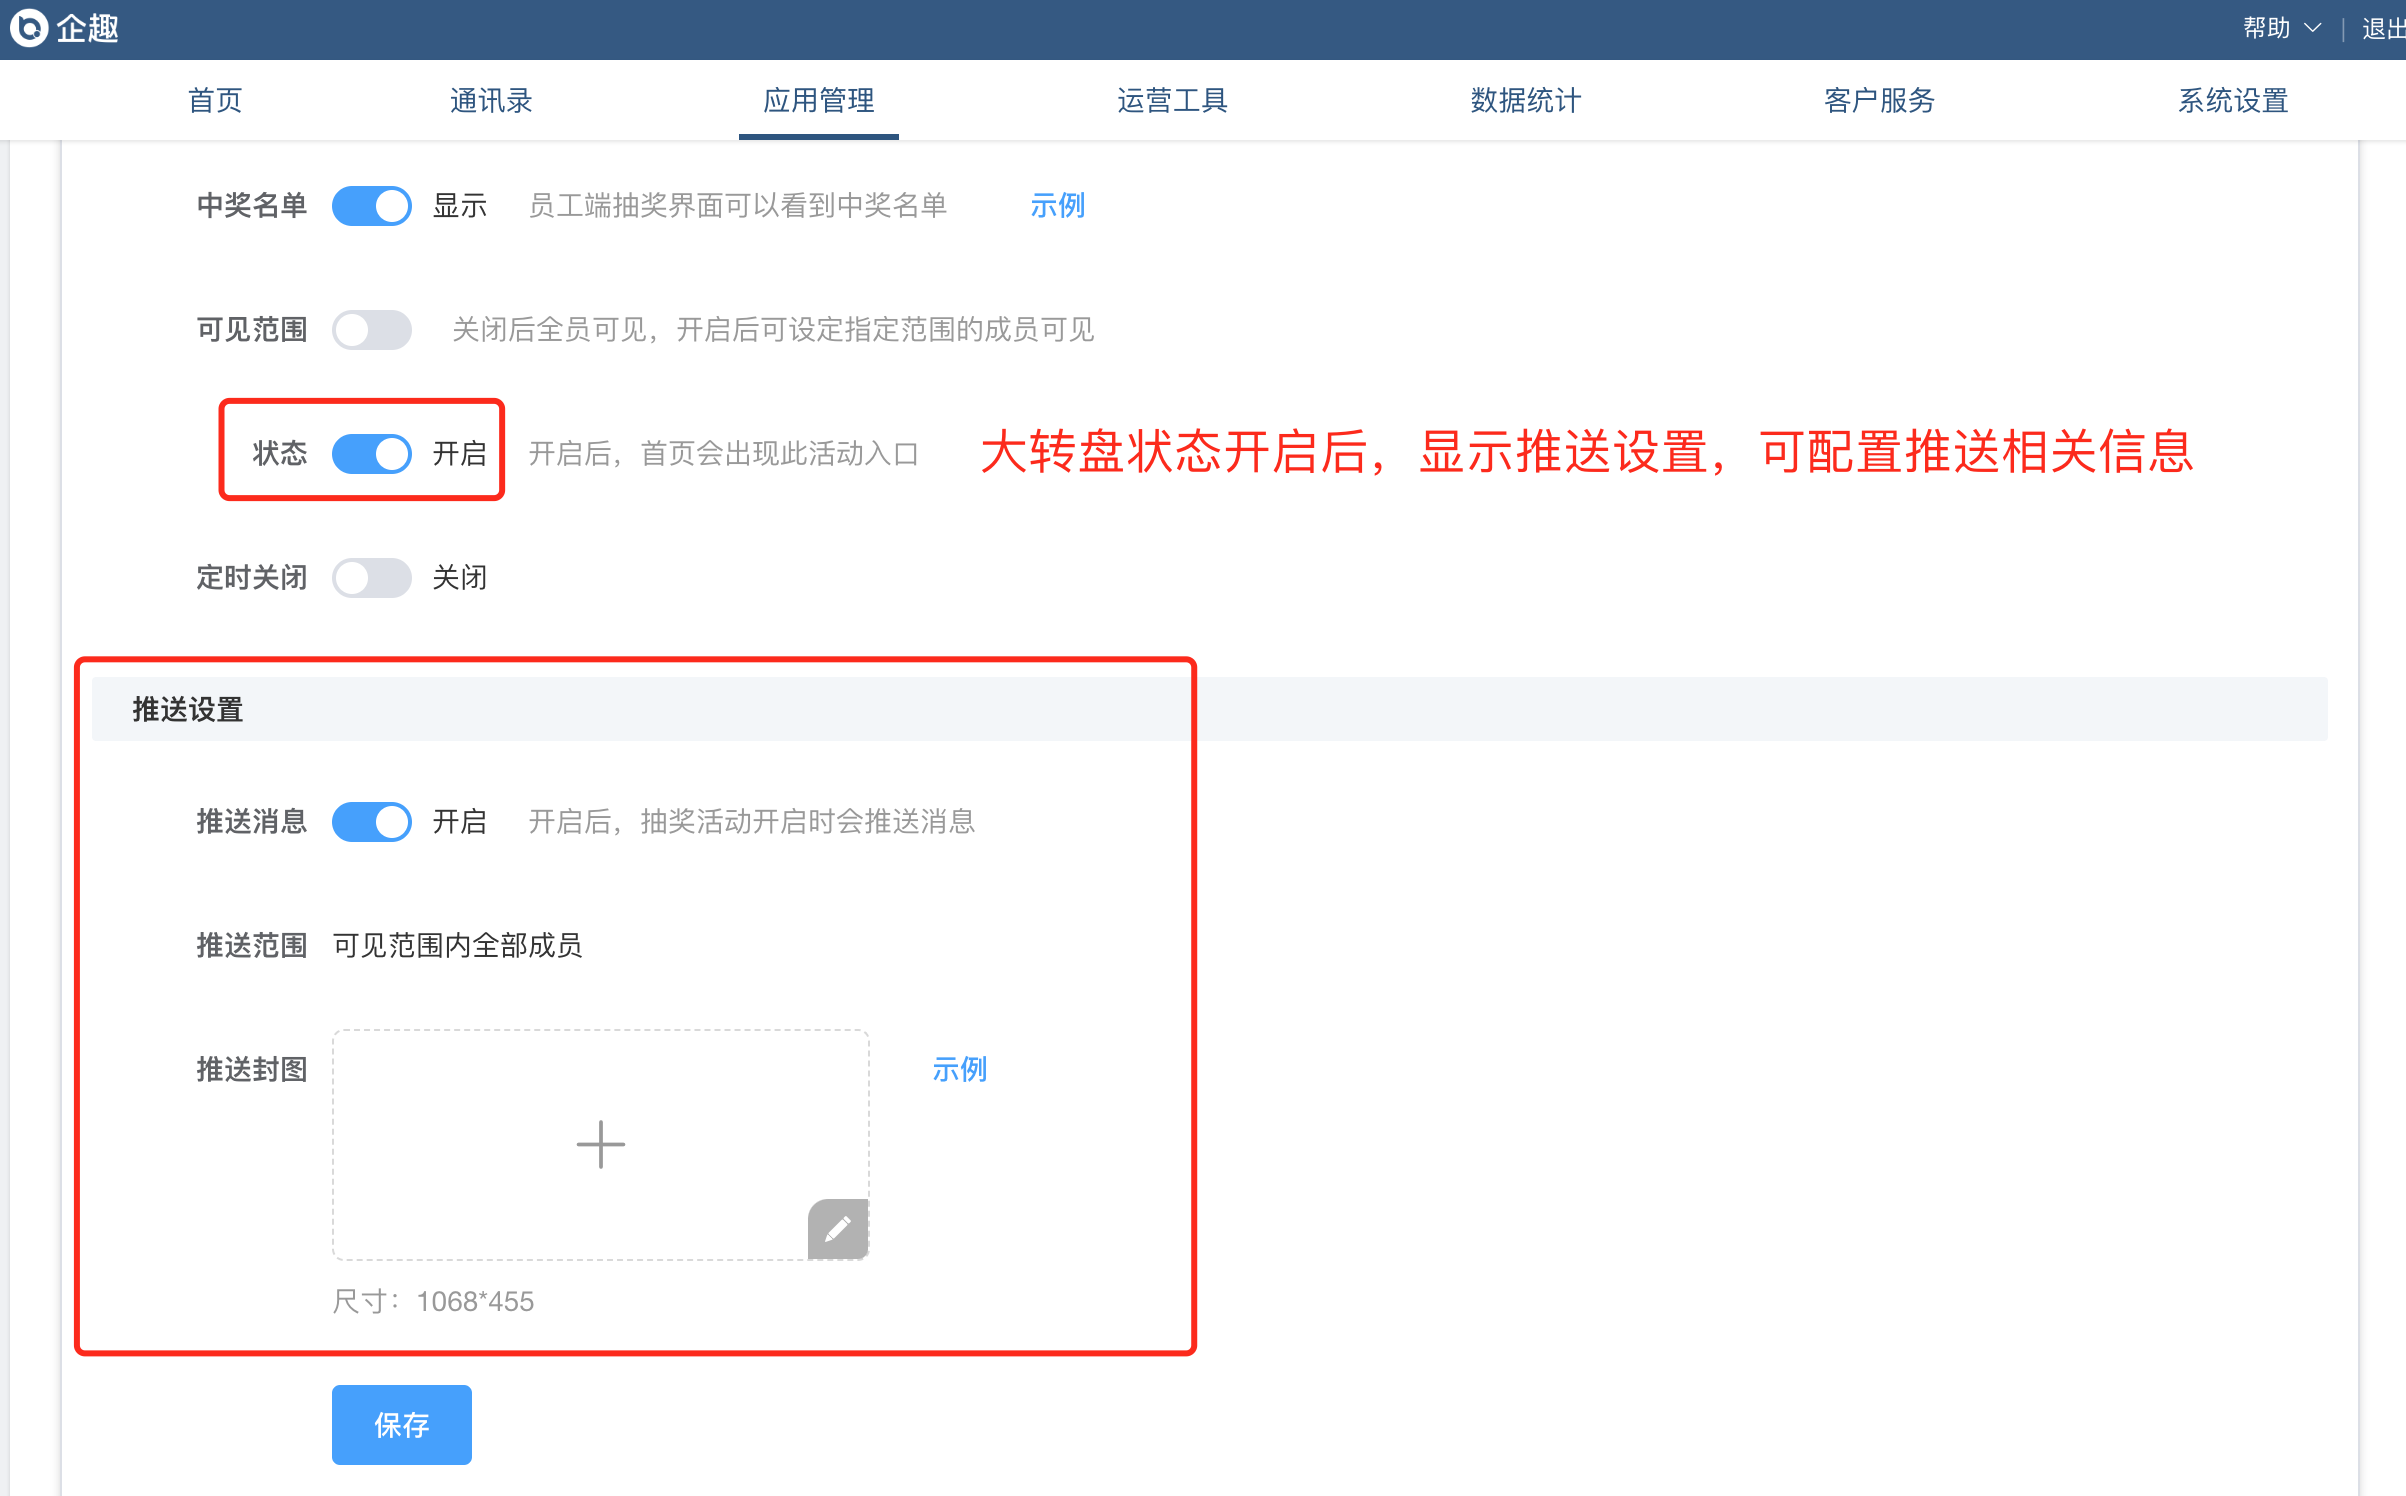
Task: Open 示例 link next to 中奖名单
Action: [x=1057, y=206]
